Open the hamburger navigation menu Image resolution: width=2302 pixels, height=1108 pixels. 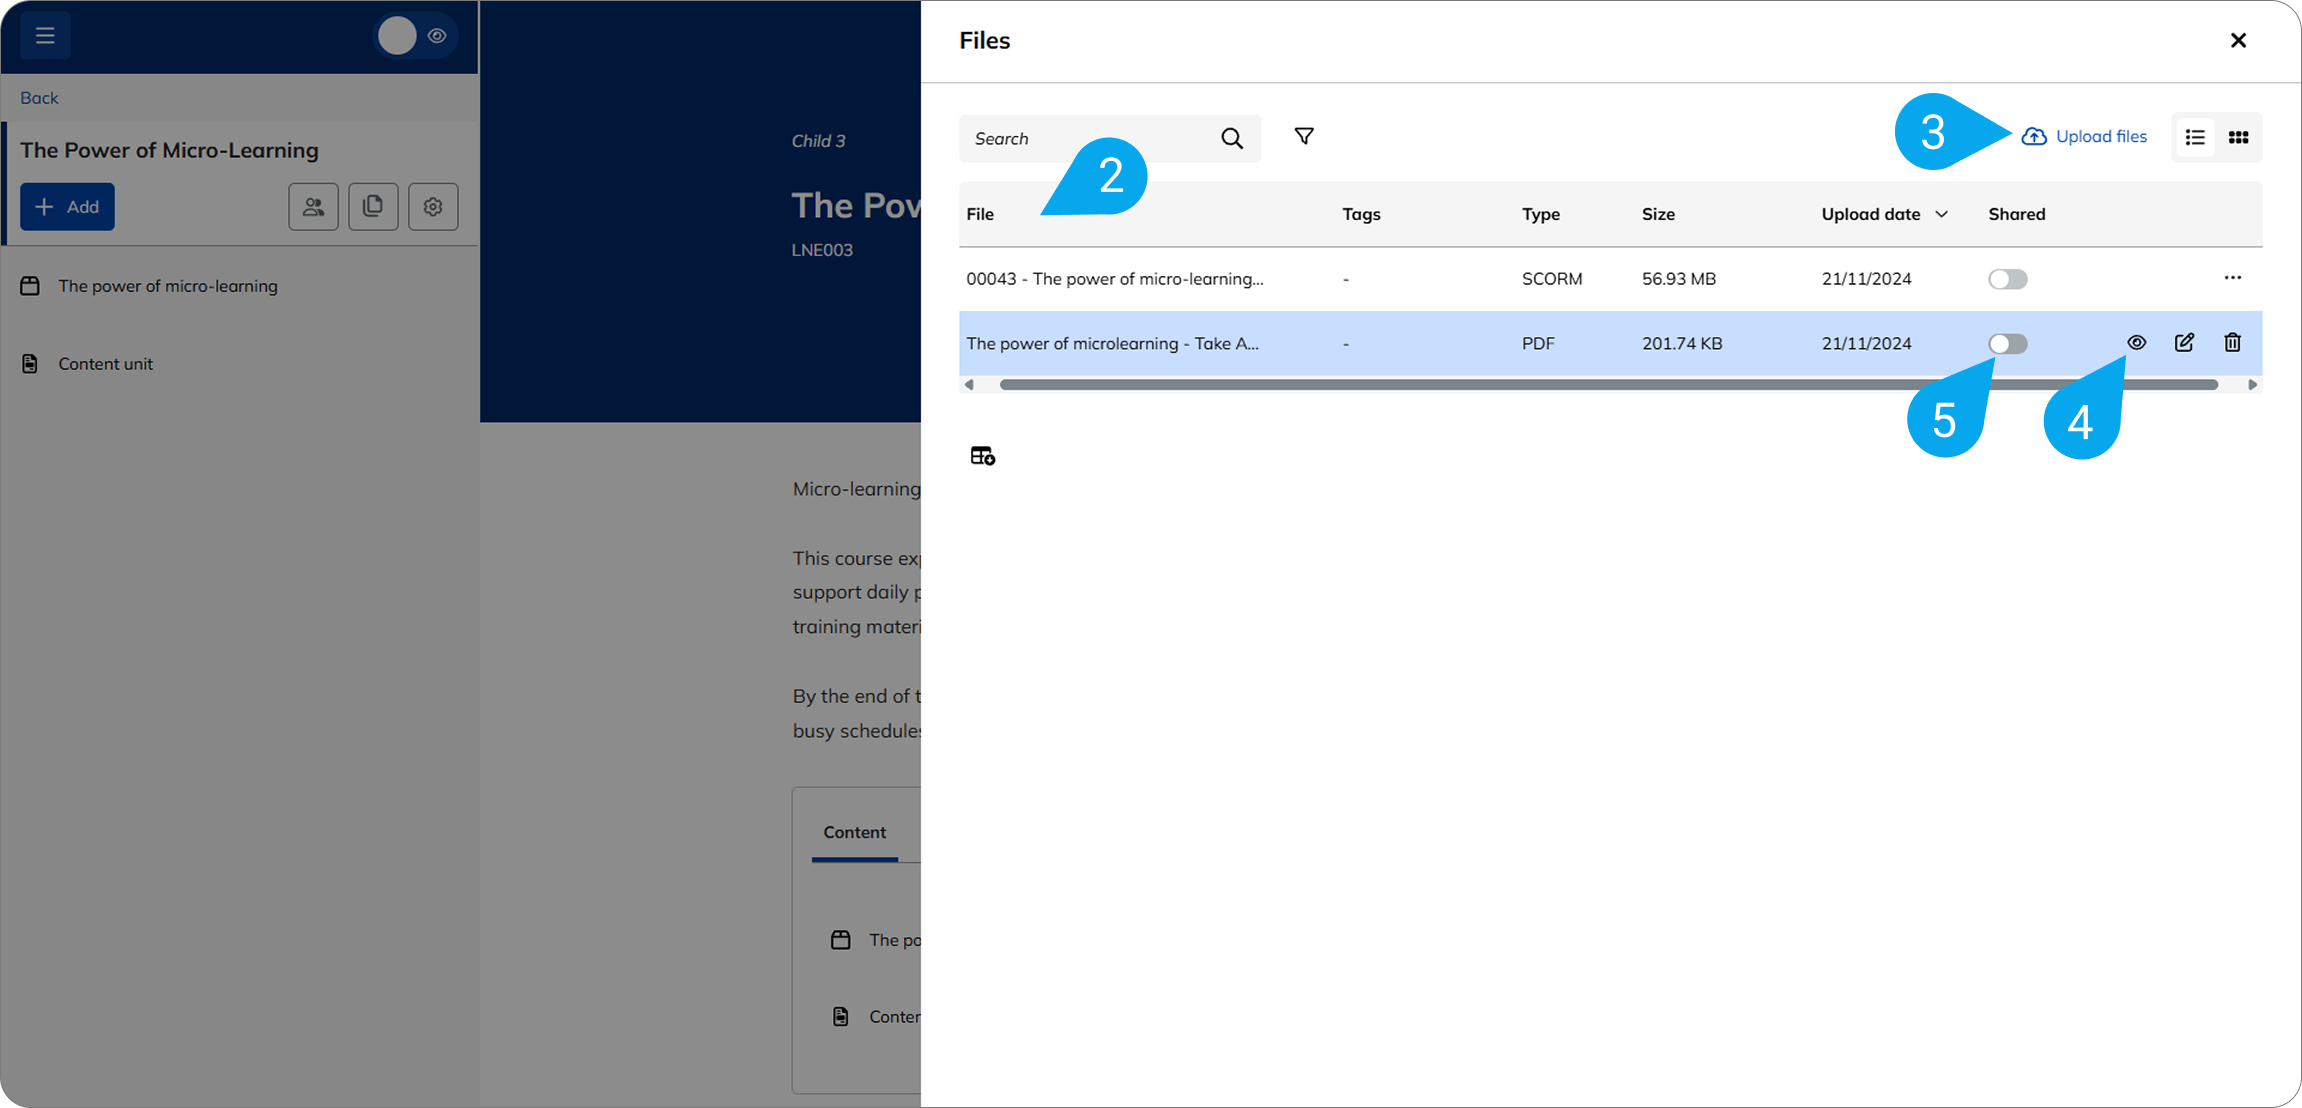tap(45, 36)
